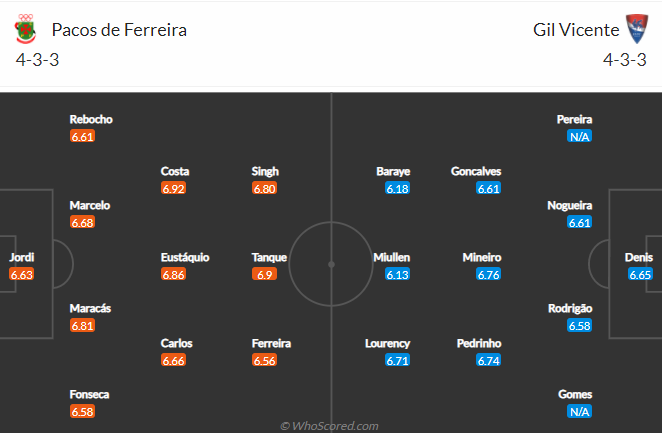The image size is (662, 433).
Task: Click Tanque's 6.9 rating badge
Action: coord(264,274)
